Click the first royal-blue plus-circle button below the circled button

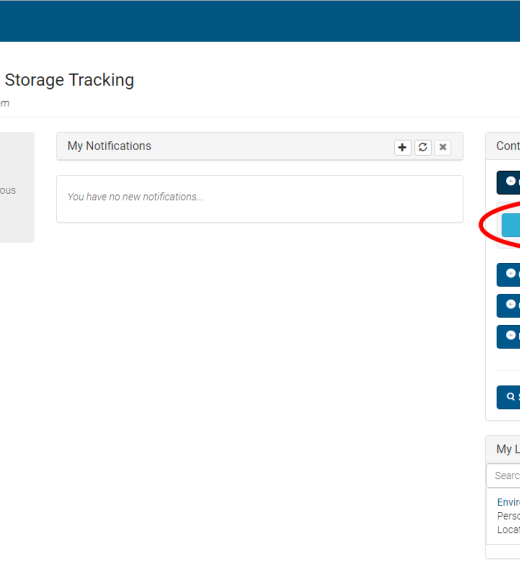(x=509, y=275)
